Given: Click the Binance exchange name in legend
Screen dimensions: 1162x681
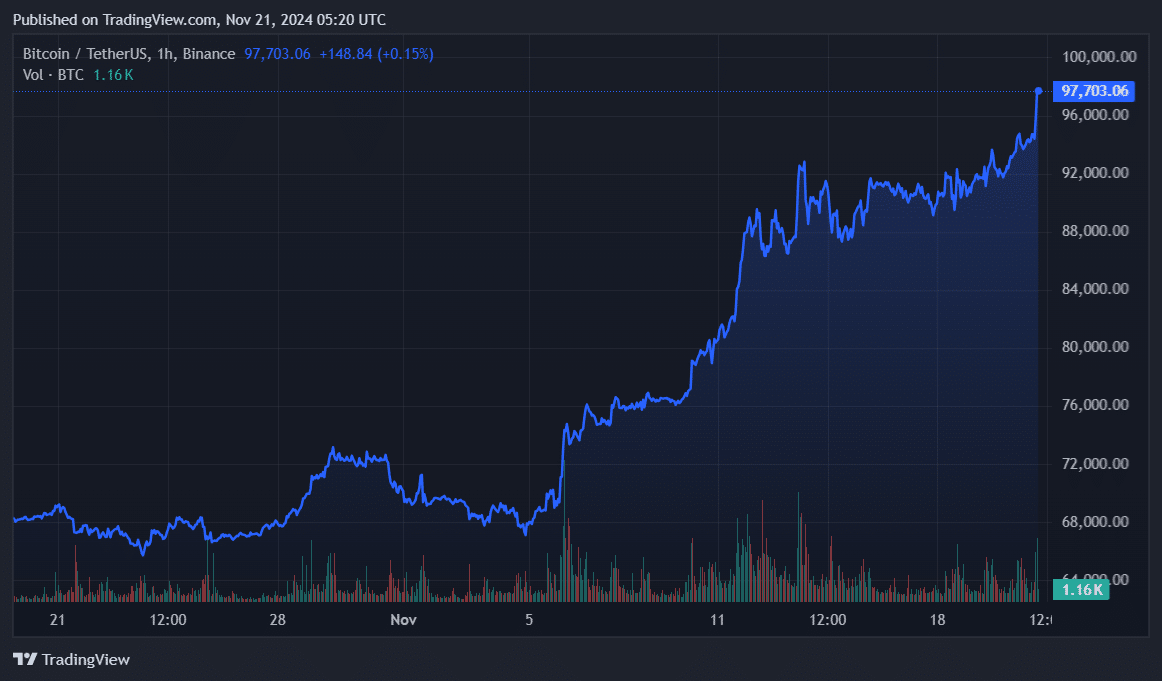Looking at the screenshot, I should pyautogui.click(x=209, y=54).
